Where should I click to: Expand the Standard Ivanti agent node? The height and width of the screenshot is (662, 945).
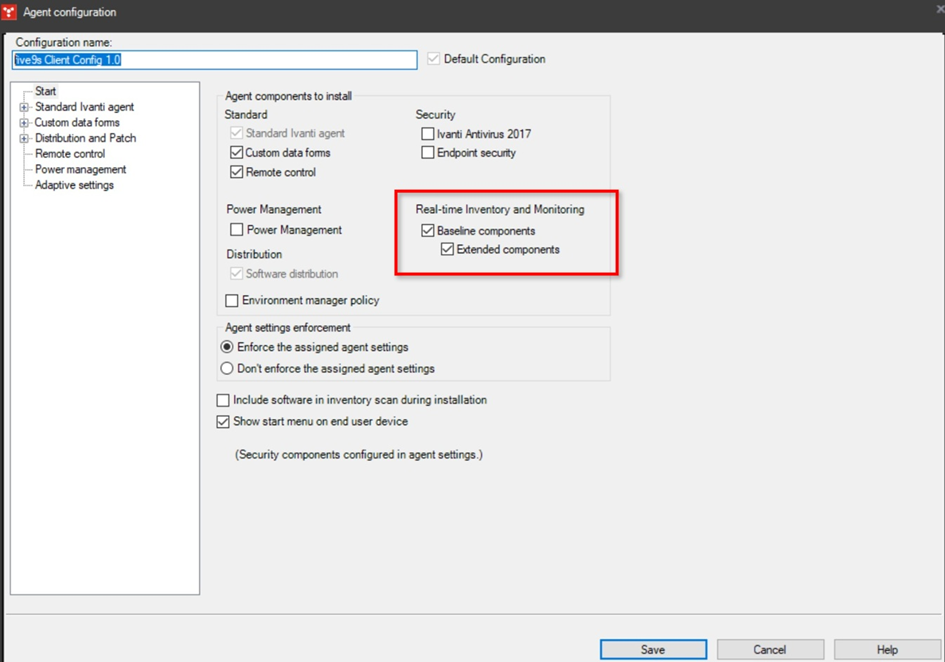[x=24, y=107]
